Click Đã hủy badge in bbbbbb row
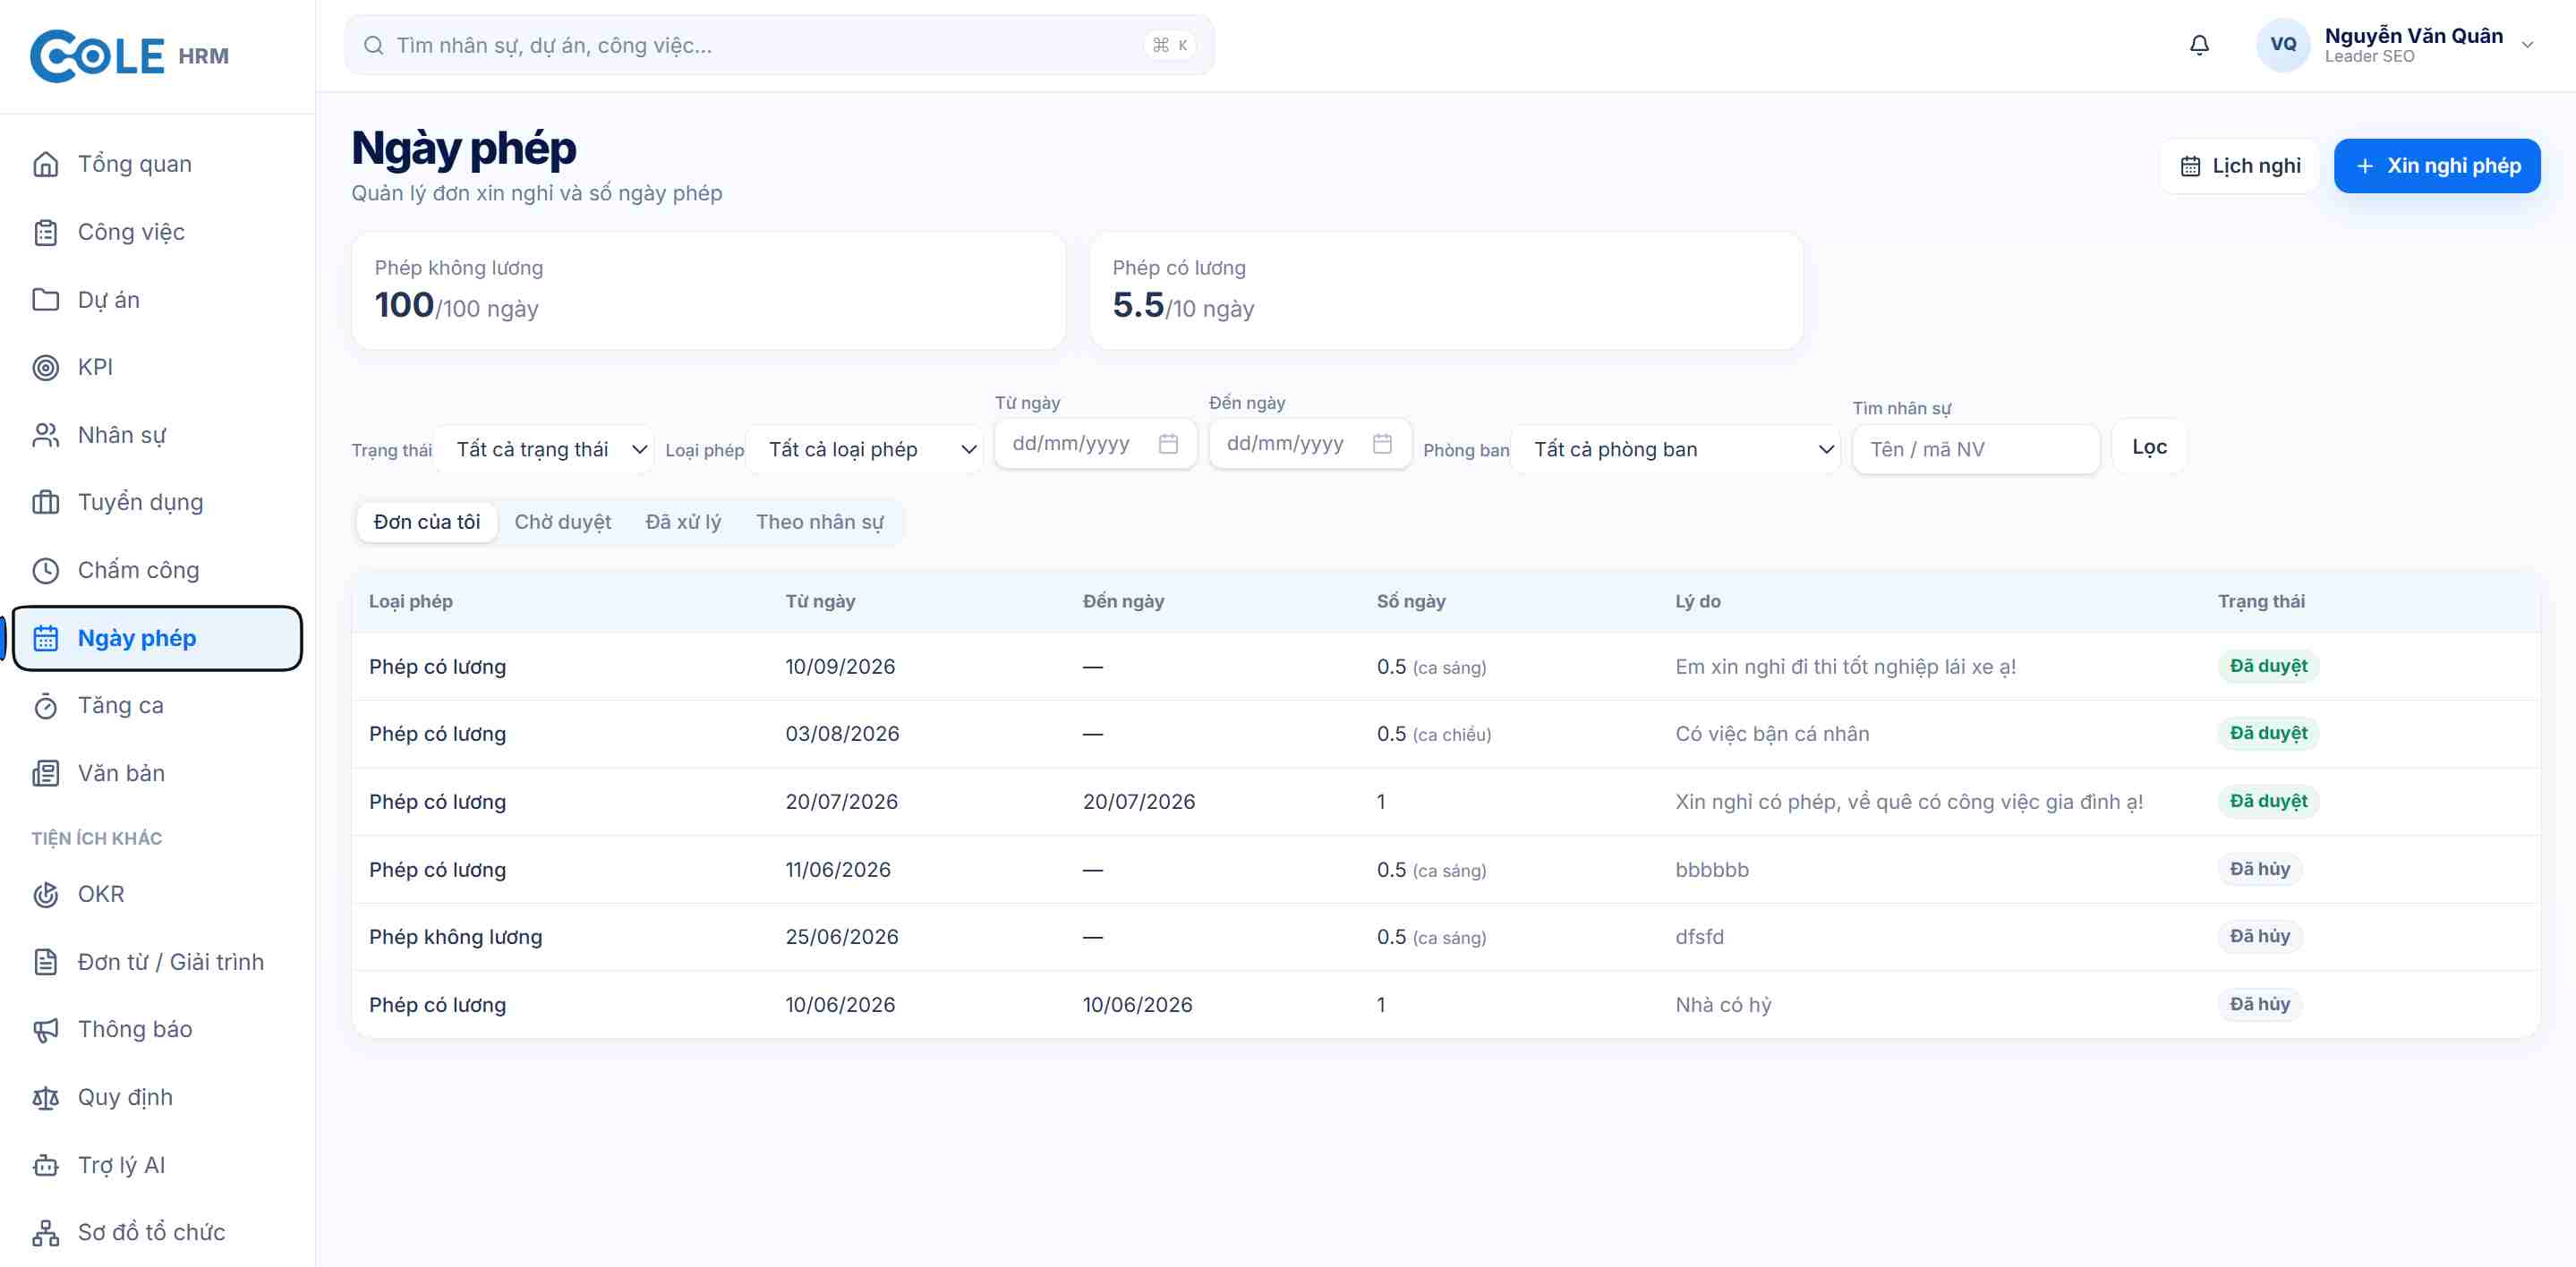 click(2259, 869)
